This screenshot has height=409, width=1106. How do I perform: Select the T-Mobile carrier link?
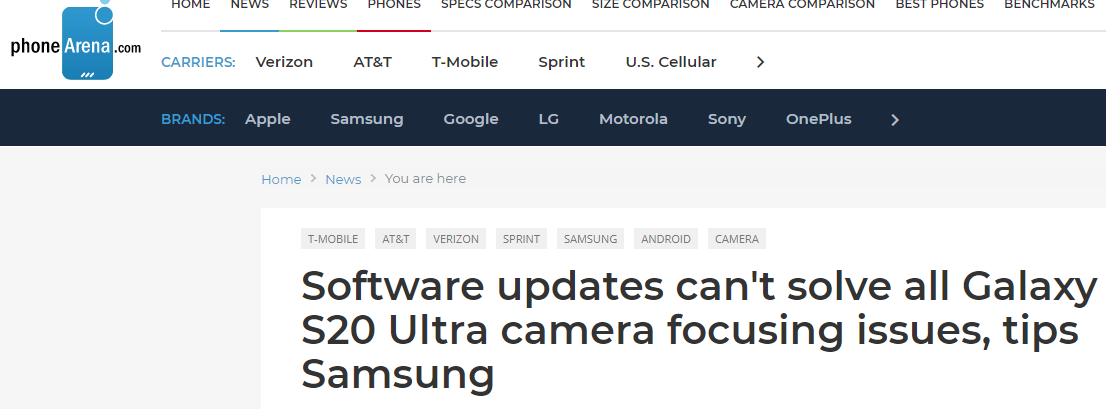[x=465, y=62]
